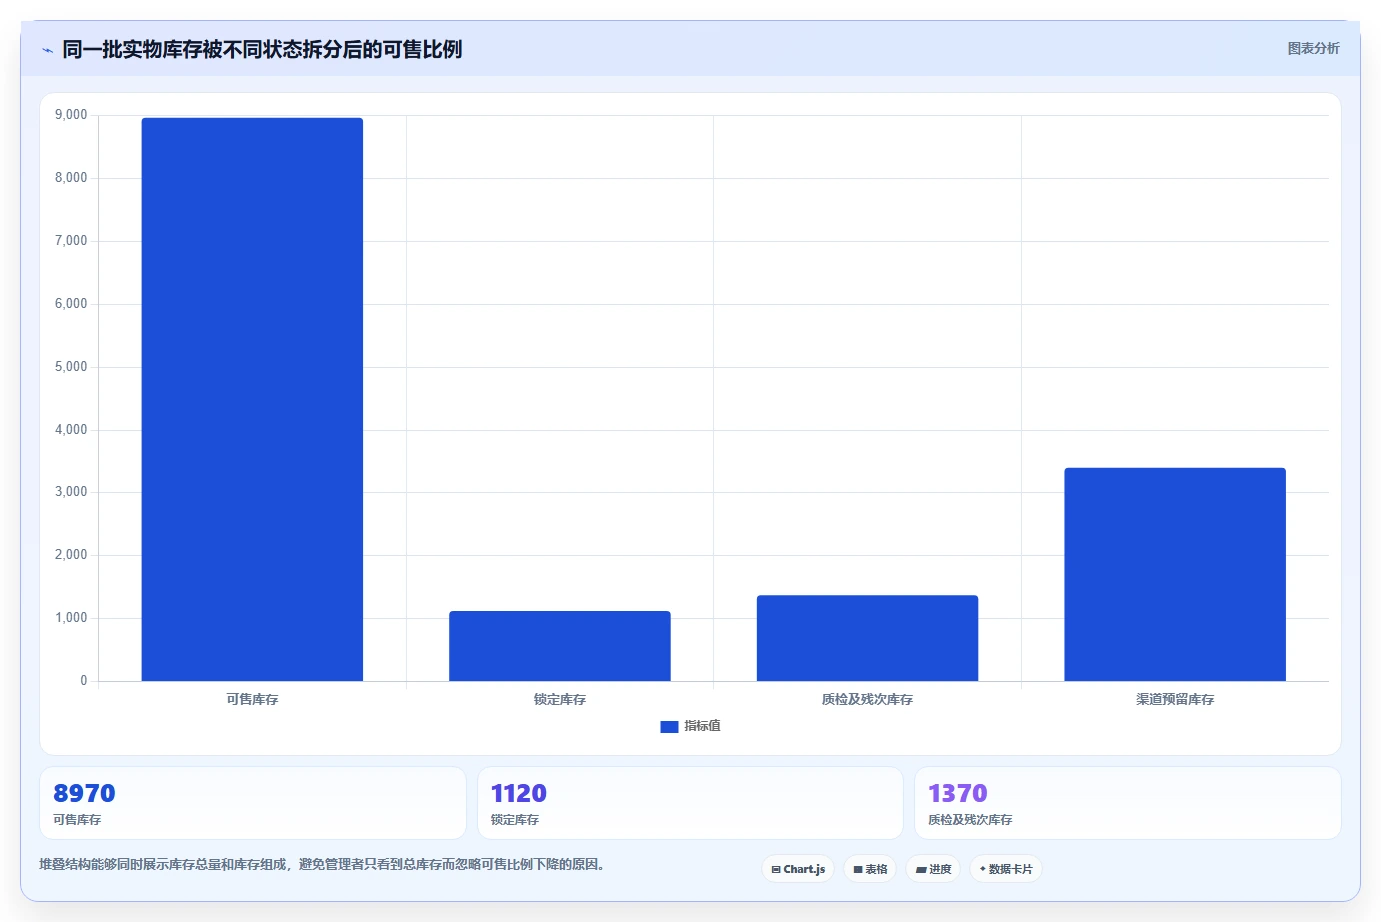Screen dimensions: 1381x922
Task: Click the 渠道预留库存 x-axis label
Action: click(1175, 700)
